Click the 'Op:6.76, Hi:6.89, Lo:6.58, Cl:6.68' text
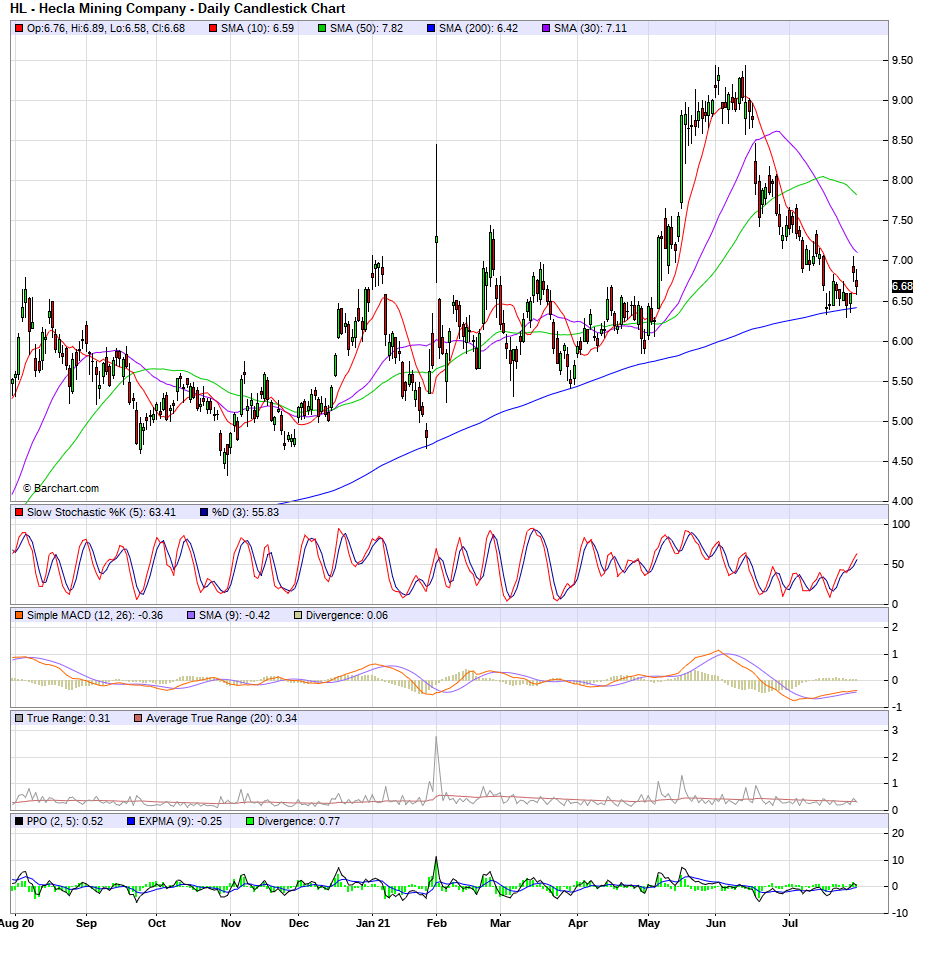930x954 pixels. [x=106, y=29]
